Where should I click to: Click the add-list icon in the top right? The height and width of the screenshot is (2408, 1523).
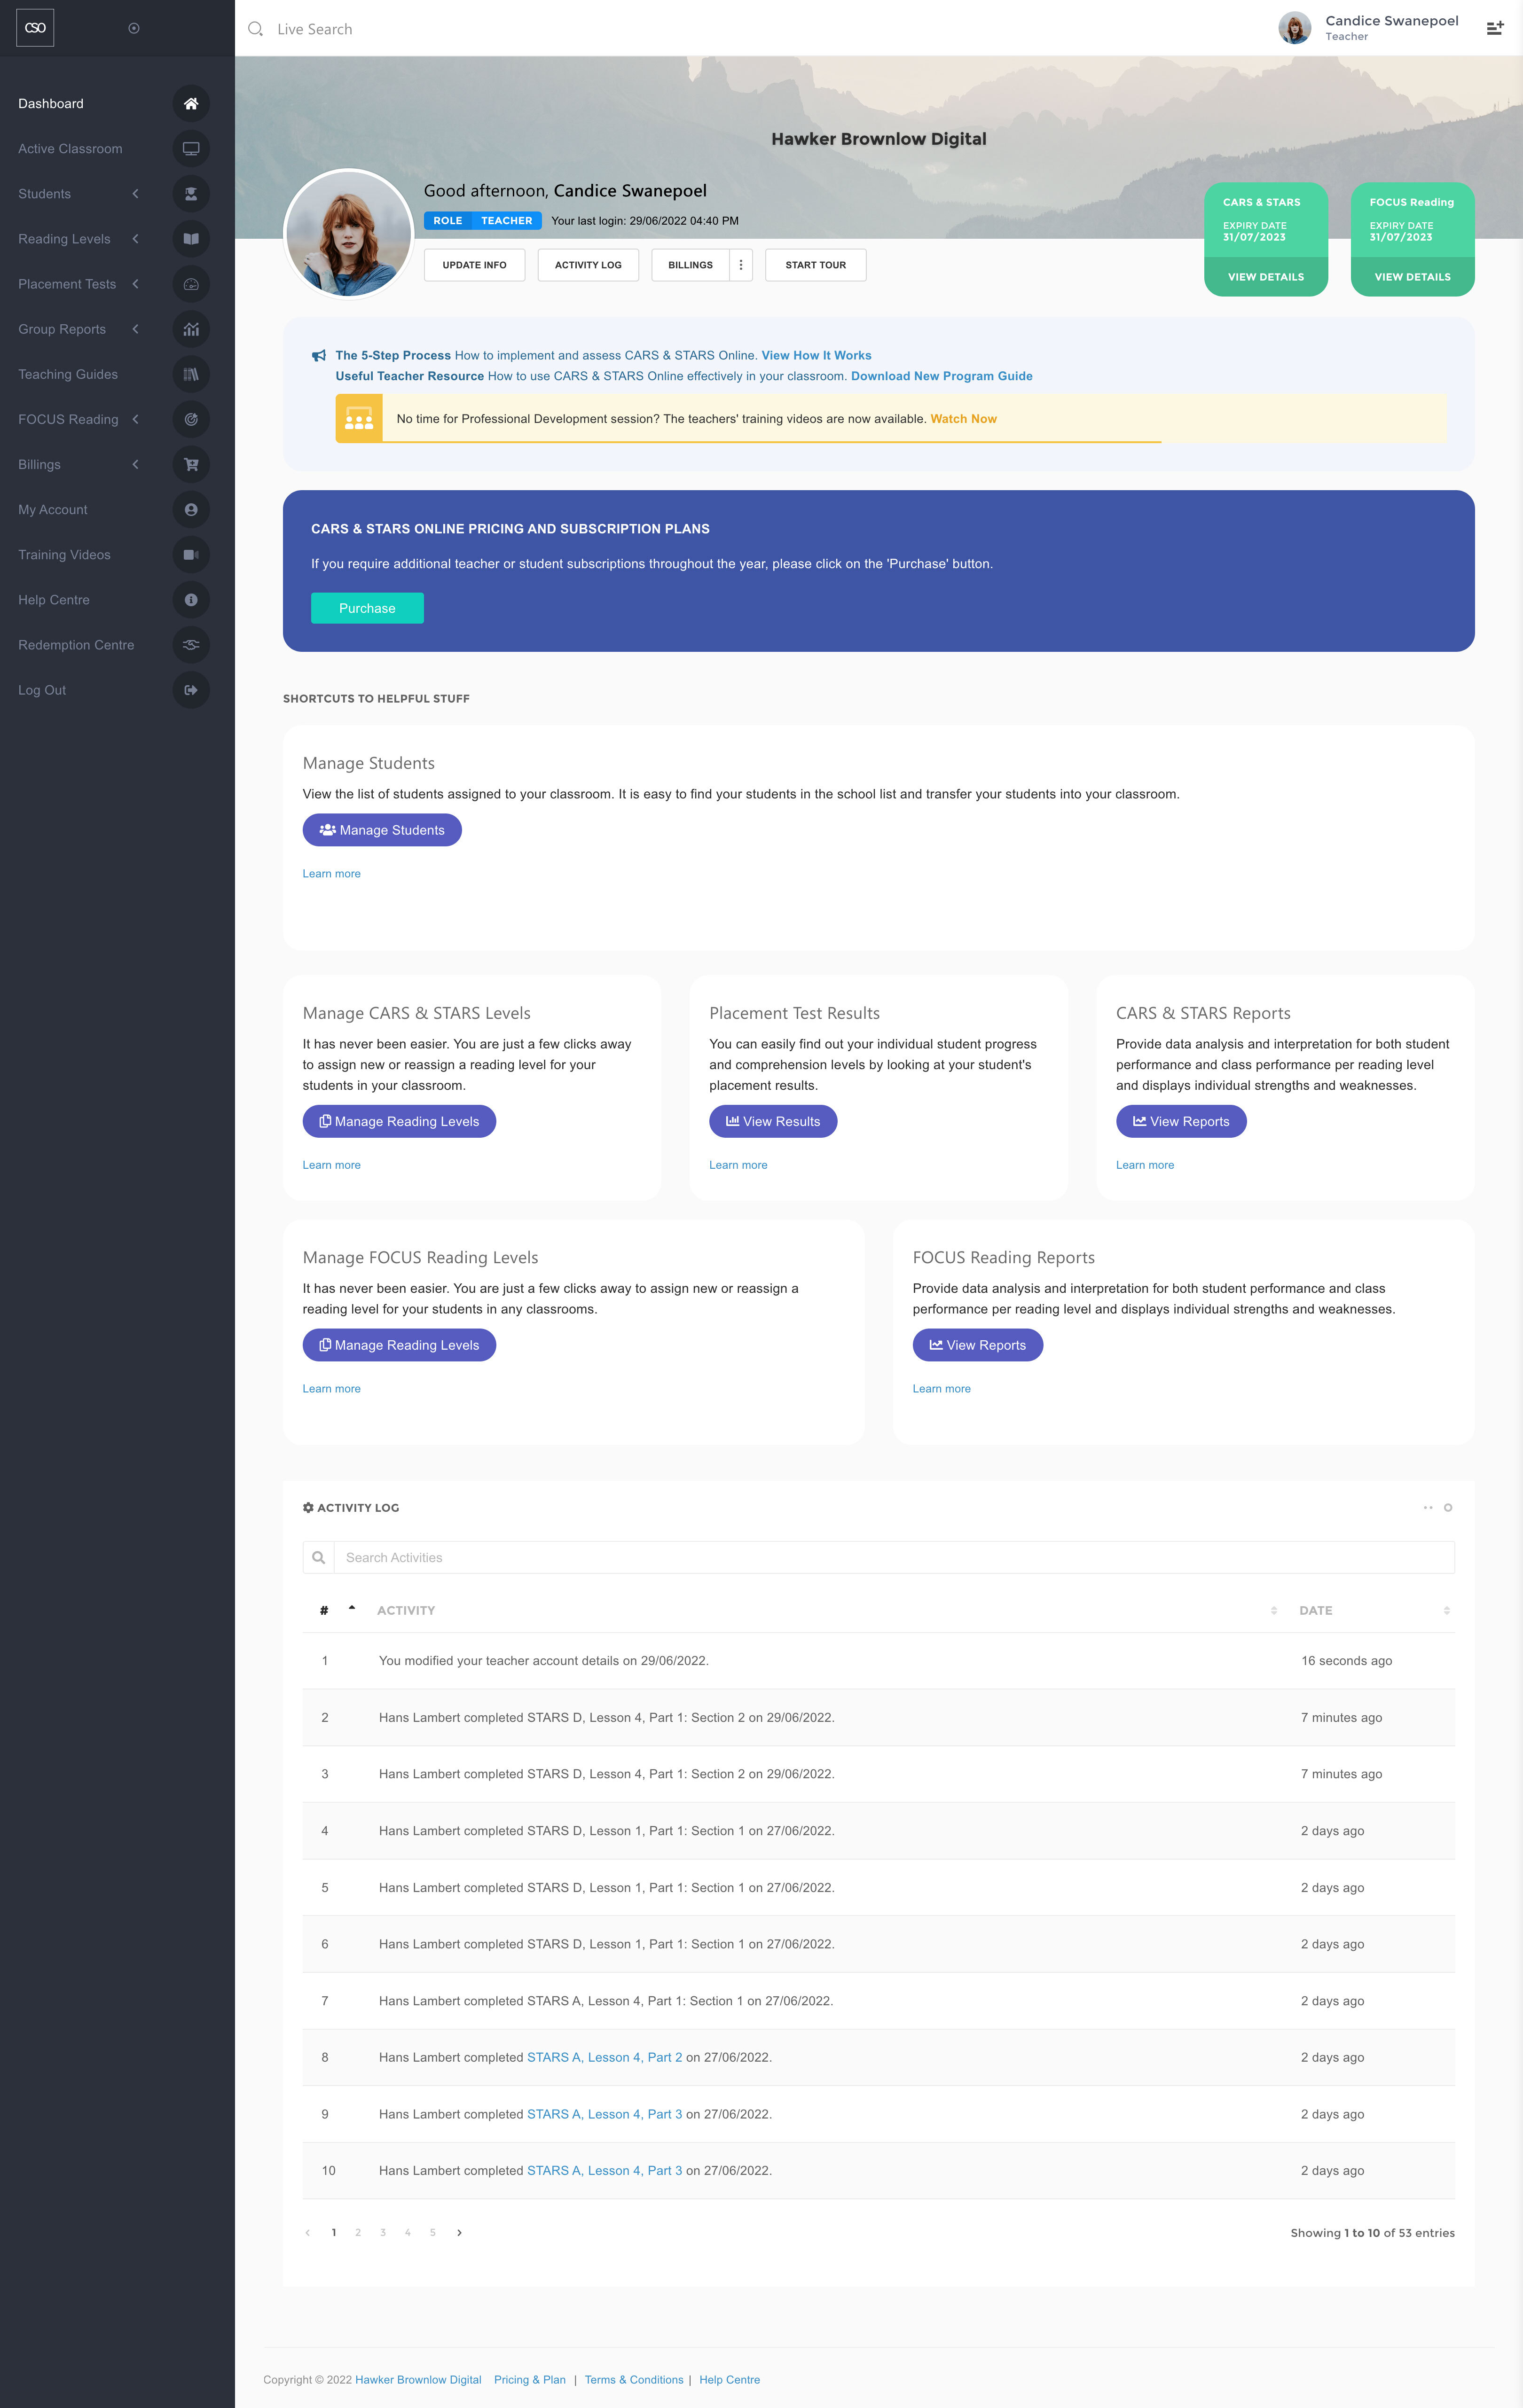(1495, 28)
